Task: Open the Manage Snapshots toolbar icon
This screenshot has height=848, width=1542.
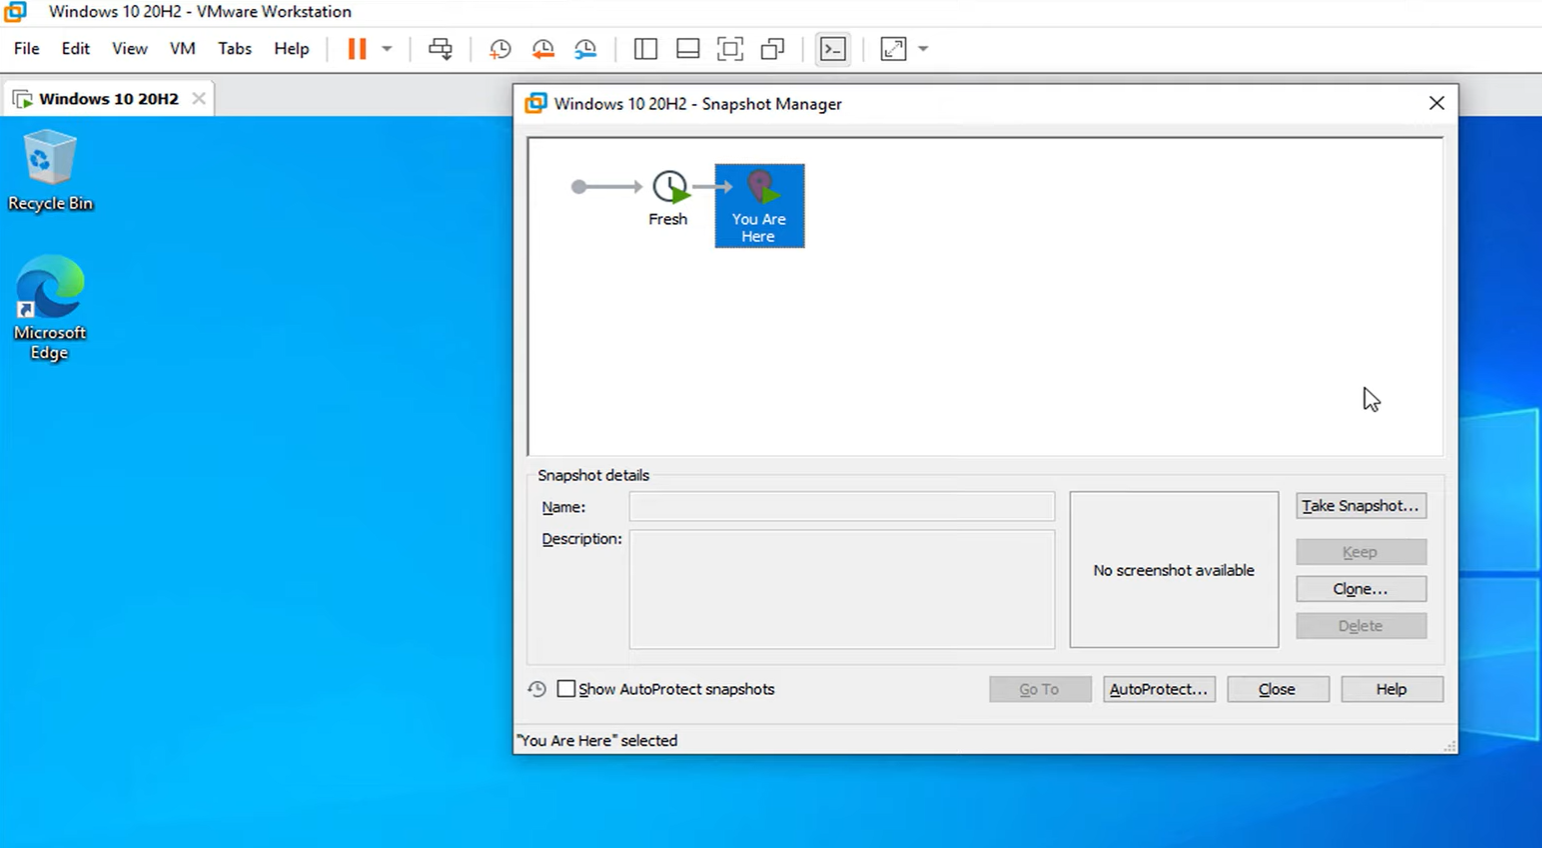Action: (x=586, y=49)
